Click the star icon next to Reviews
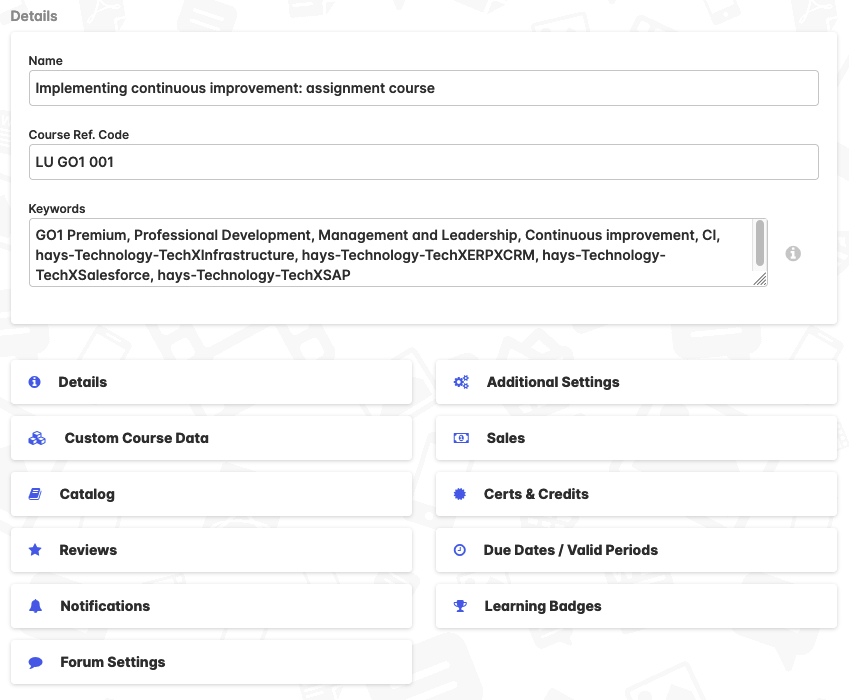849x700 pixels. (35, 550)
